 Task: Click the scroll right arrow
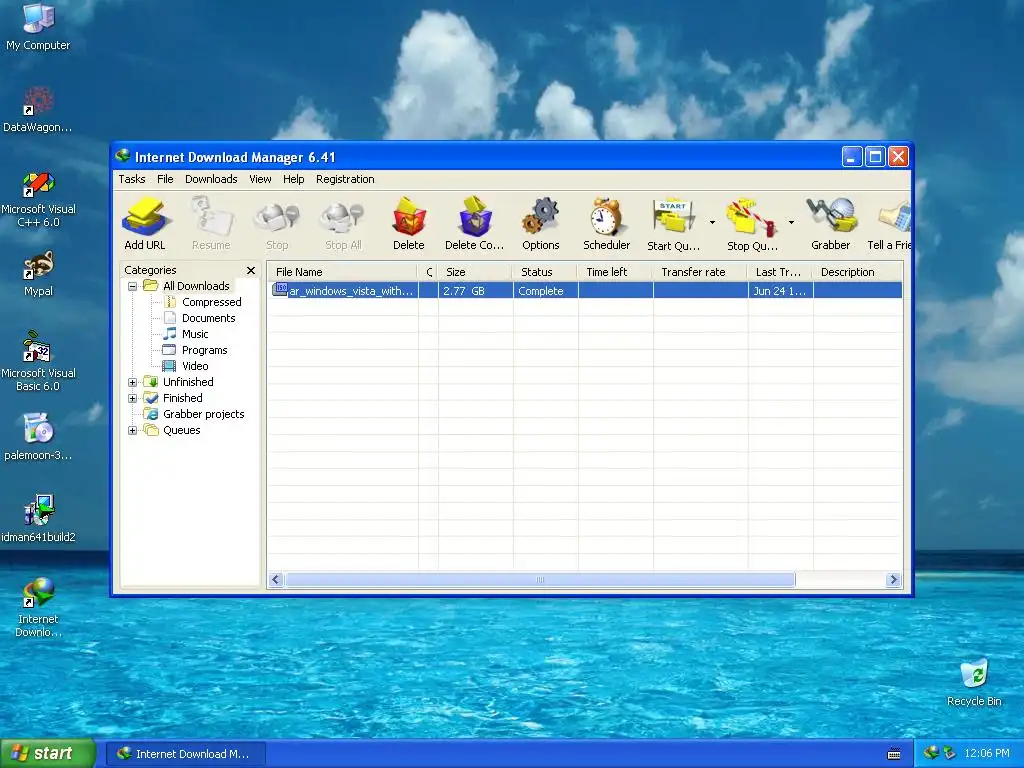tap(893, 579)
